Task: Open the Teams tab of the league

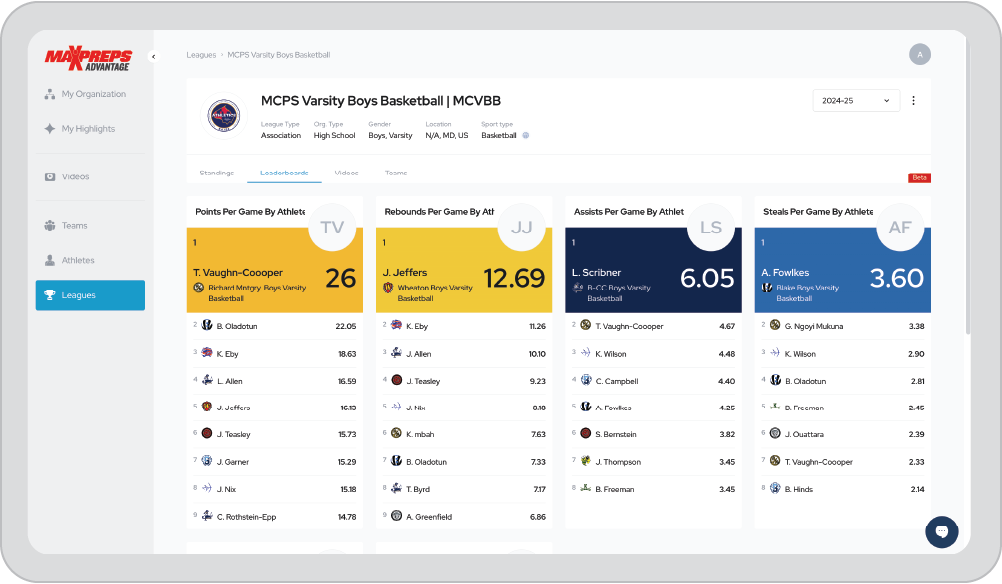Action: (395, 172)
